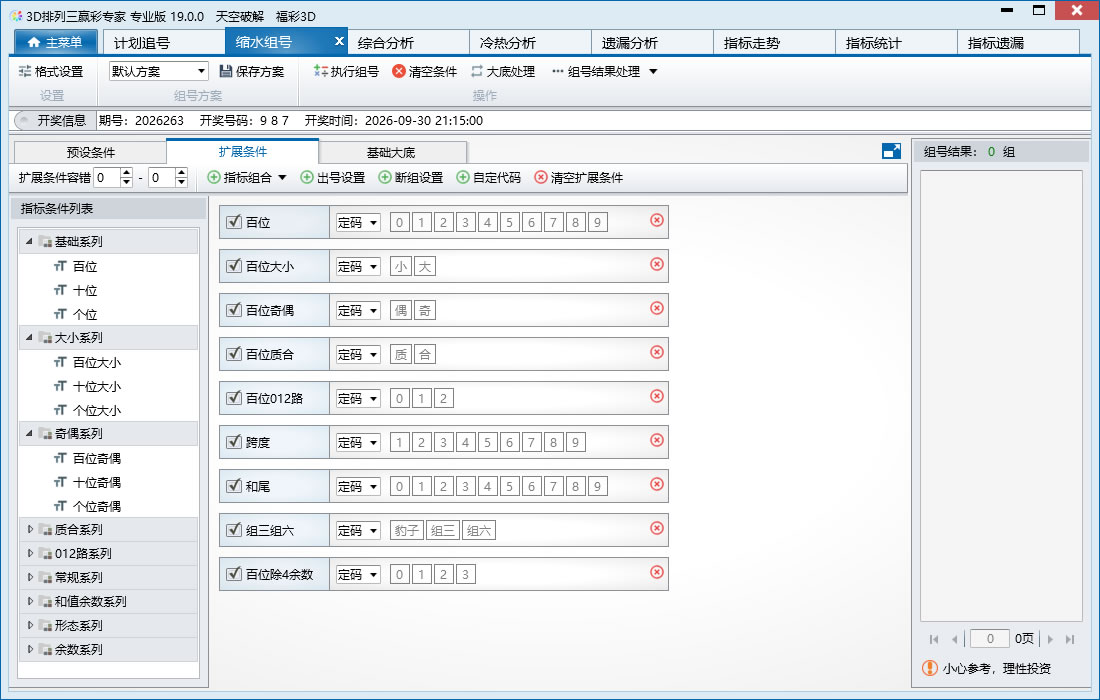
Task: Expand the 质合系列 tree node
Action: coord(30,530)
